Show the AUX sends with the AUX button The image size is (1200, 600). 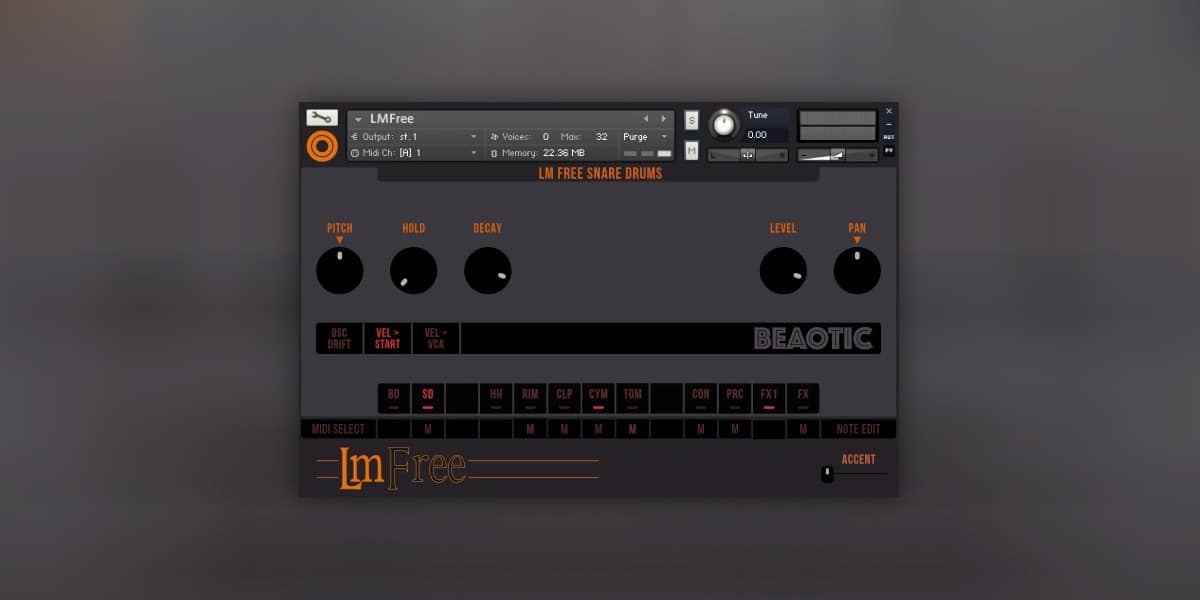[x=889, y=137]
